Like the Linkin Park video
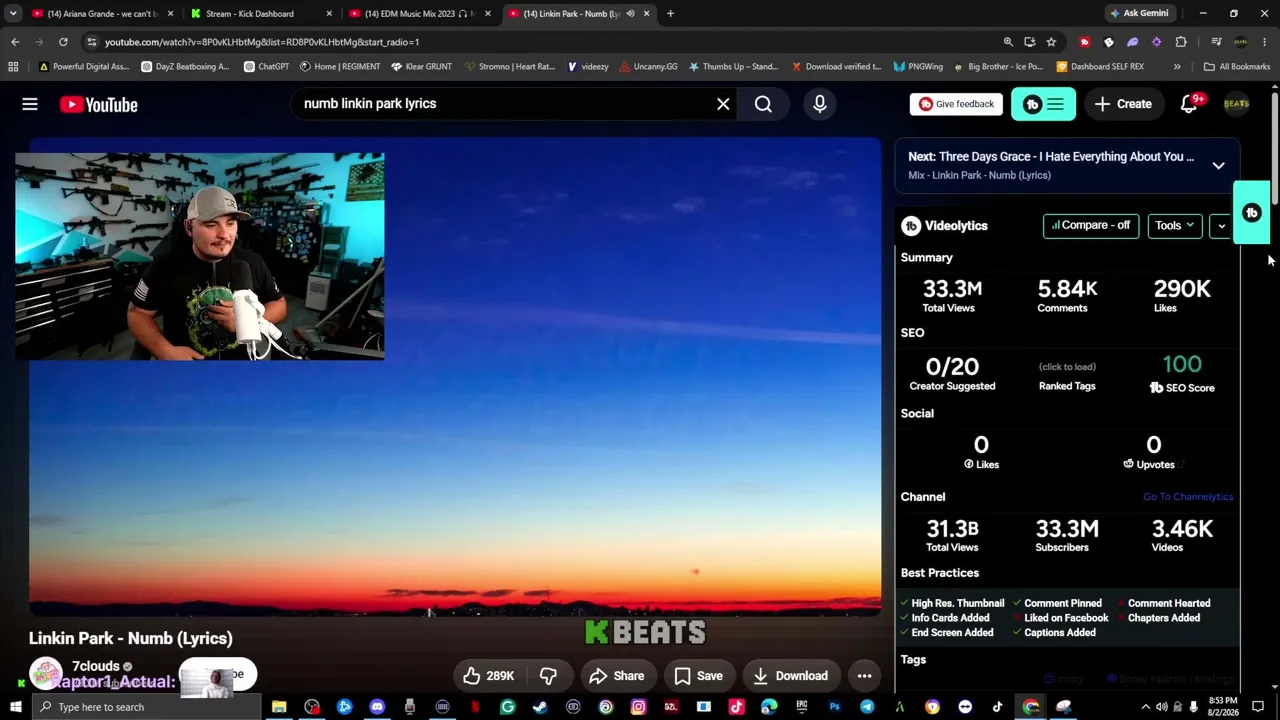Screen dimensions: 1280x720 (x=488, y=676)
